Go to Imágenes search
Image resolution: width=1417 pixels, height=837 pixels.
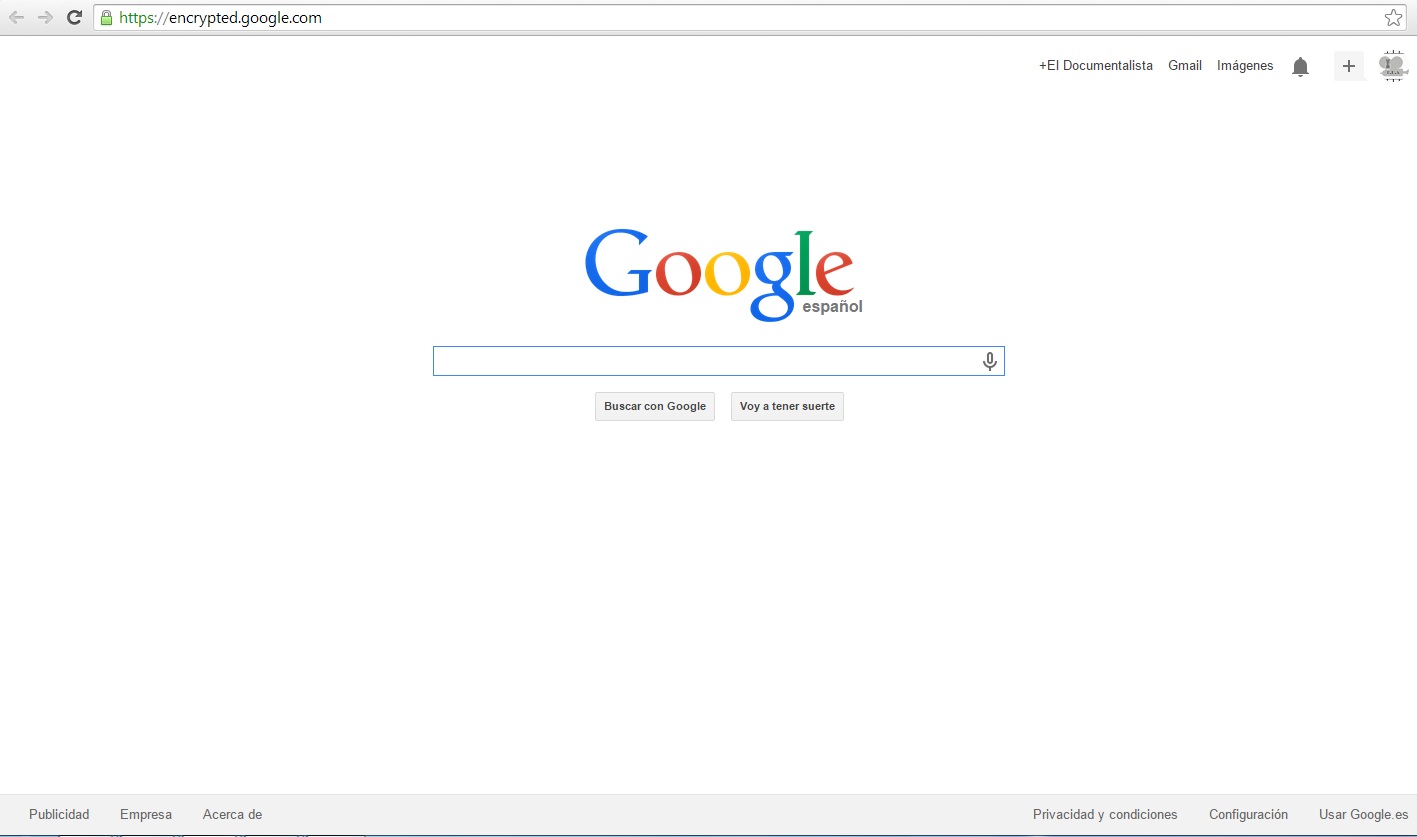pos(1245,66)
